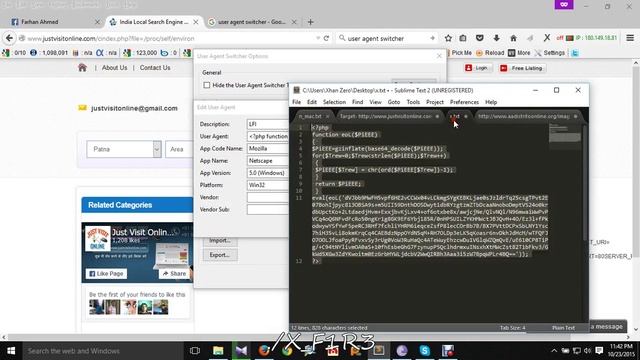Open File Explorer from the taskbar
640x360 pixels.
point(218,351)
